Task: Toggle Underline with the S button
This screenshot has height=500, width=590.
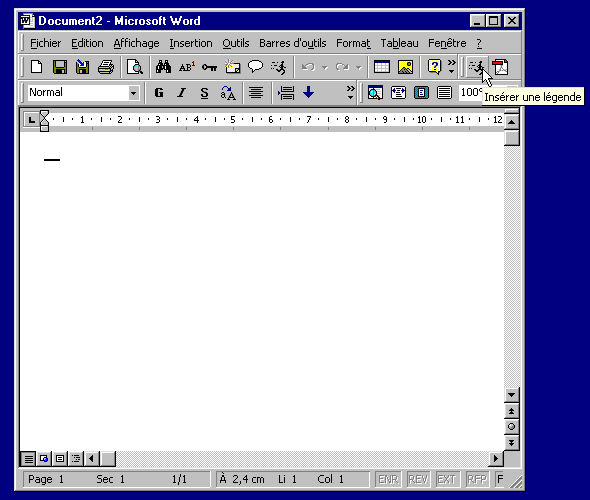Action: [204, 93]
